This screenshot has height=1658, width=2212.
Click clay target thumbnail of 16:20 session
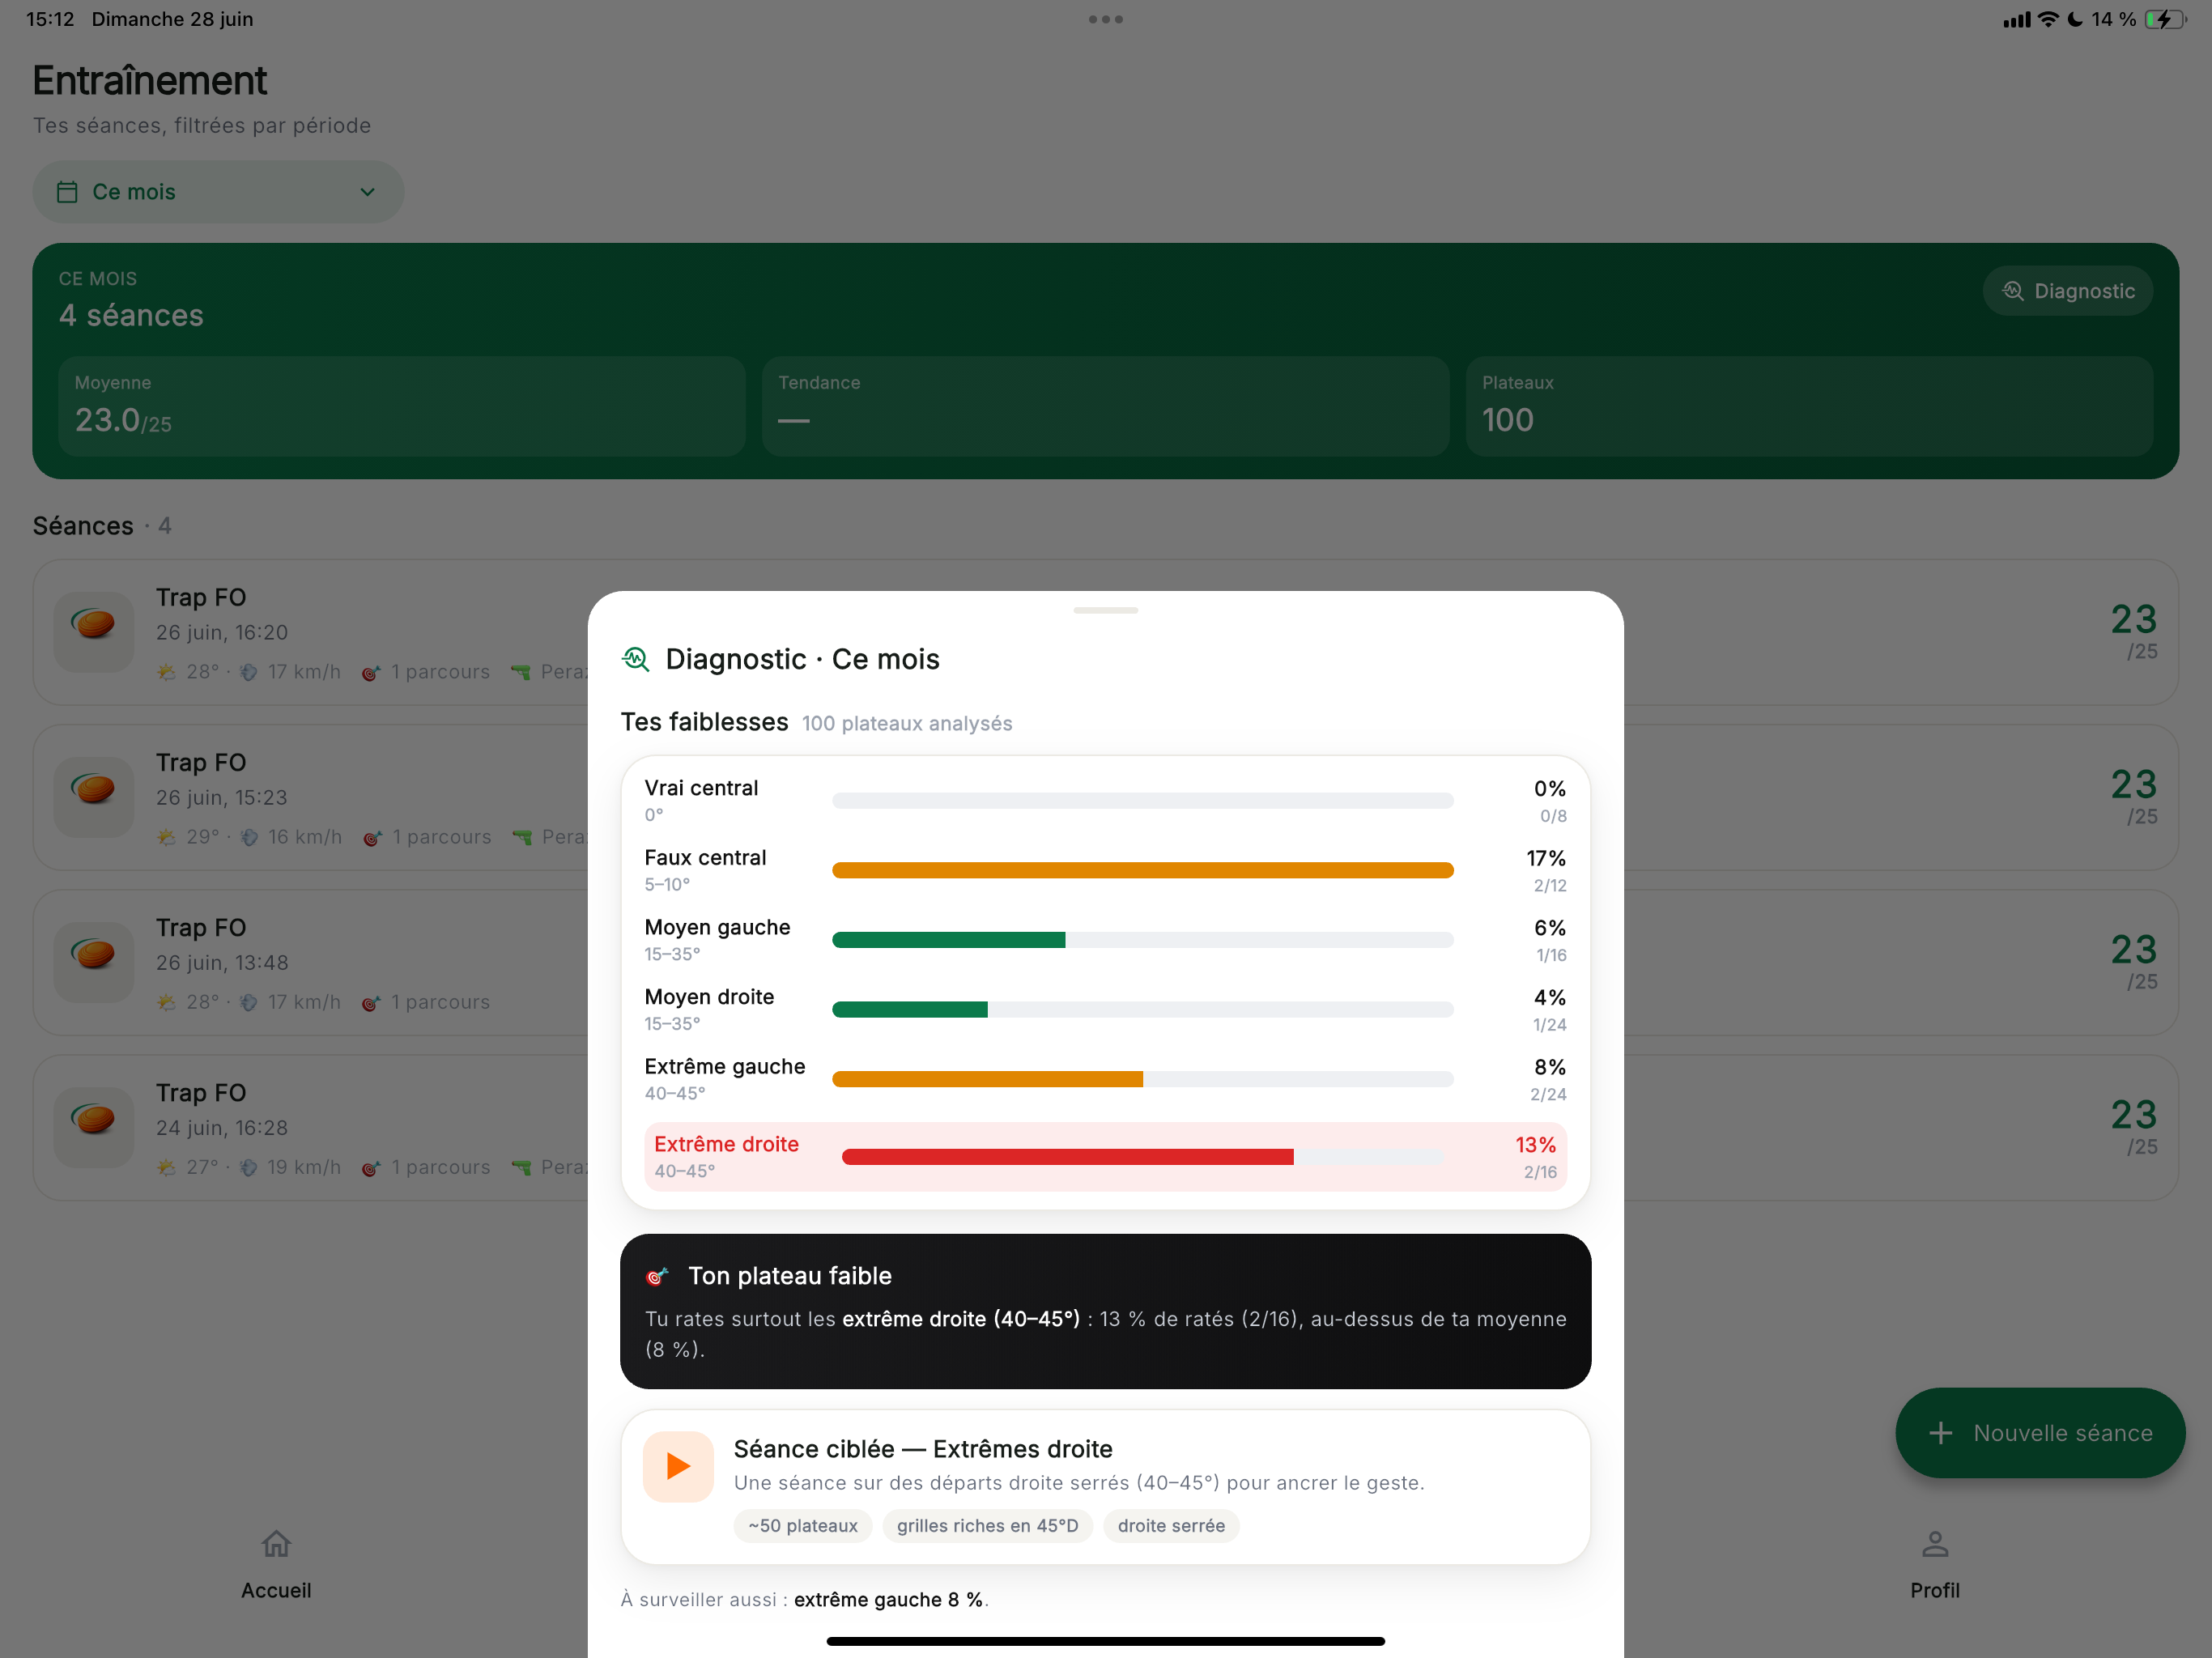pyautogui.click(x=94, y=632)
